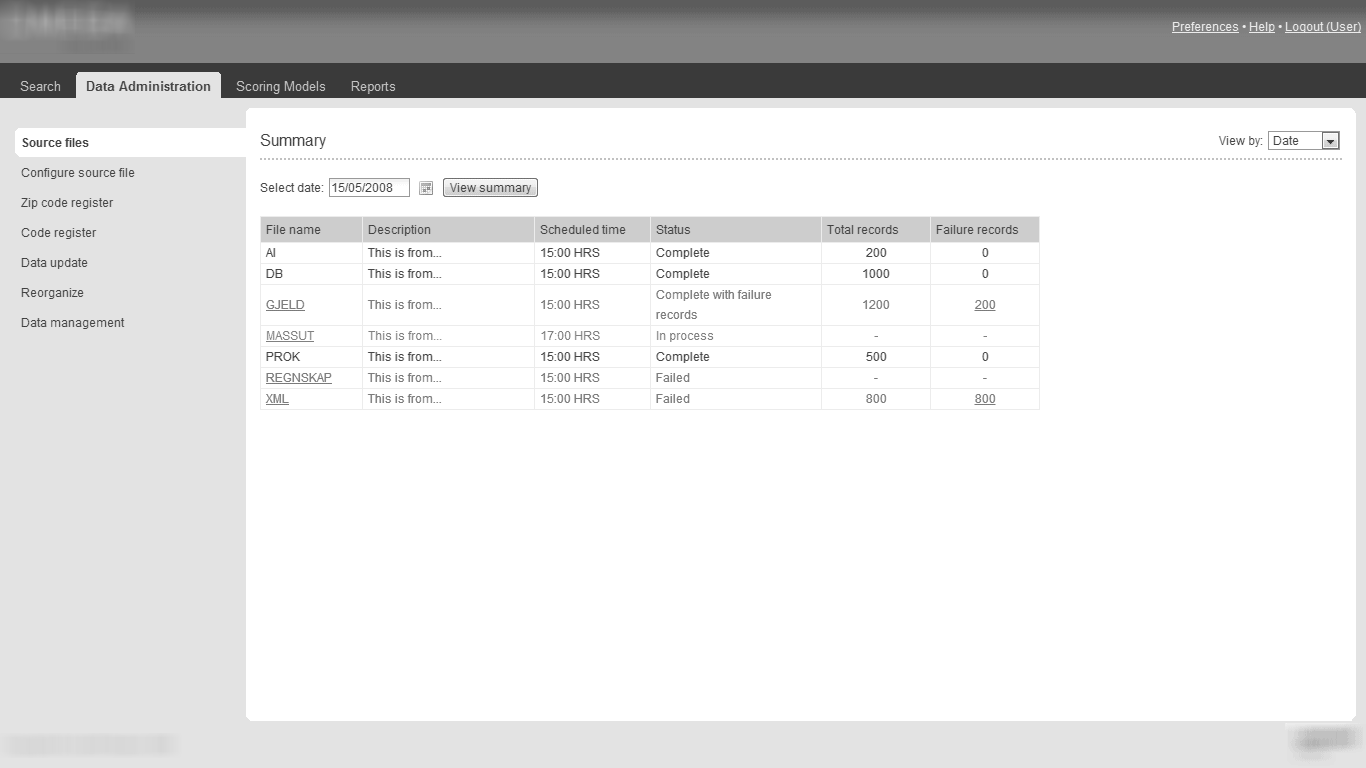Image resolution: width=1366 pixels, height=768 pixels.
Task: Click the View summary button
Action: 490,188
